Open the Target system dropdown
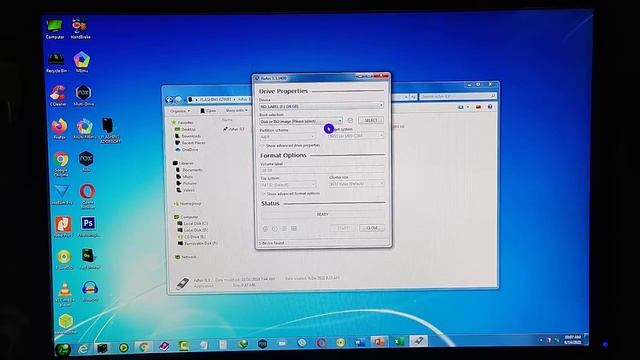640x360 pixels. click(x=356, y=136)
